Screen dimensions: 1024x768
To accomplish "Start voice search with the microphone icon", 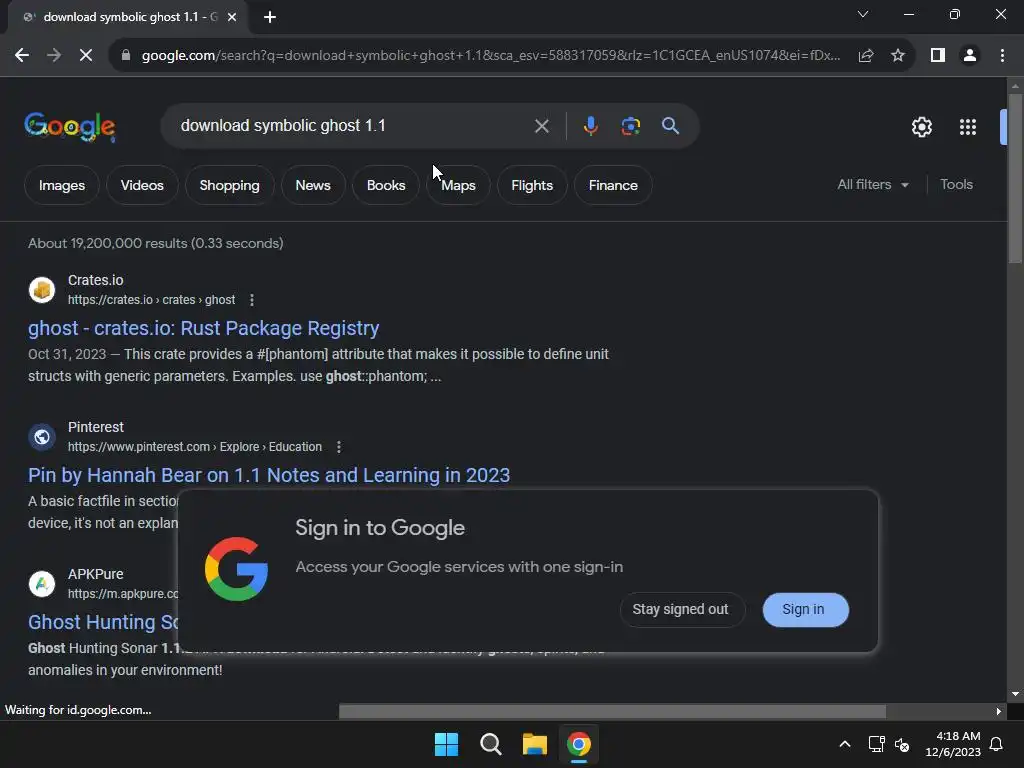I will pyautogui.click(x=590, y=126).
